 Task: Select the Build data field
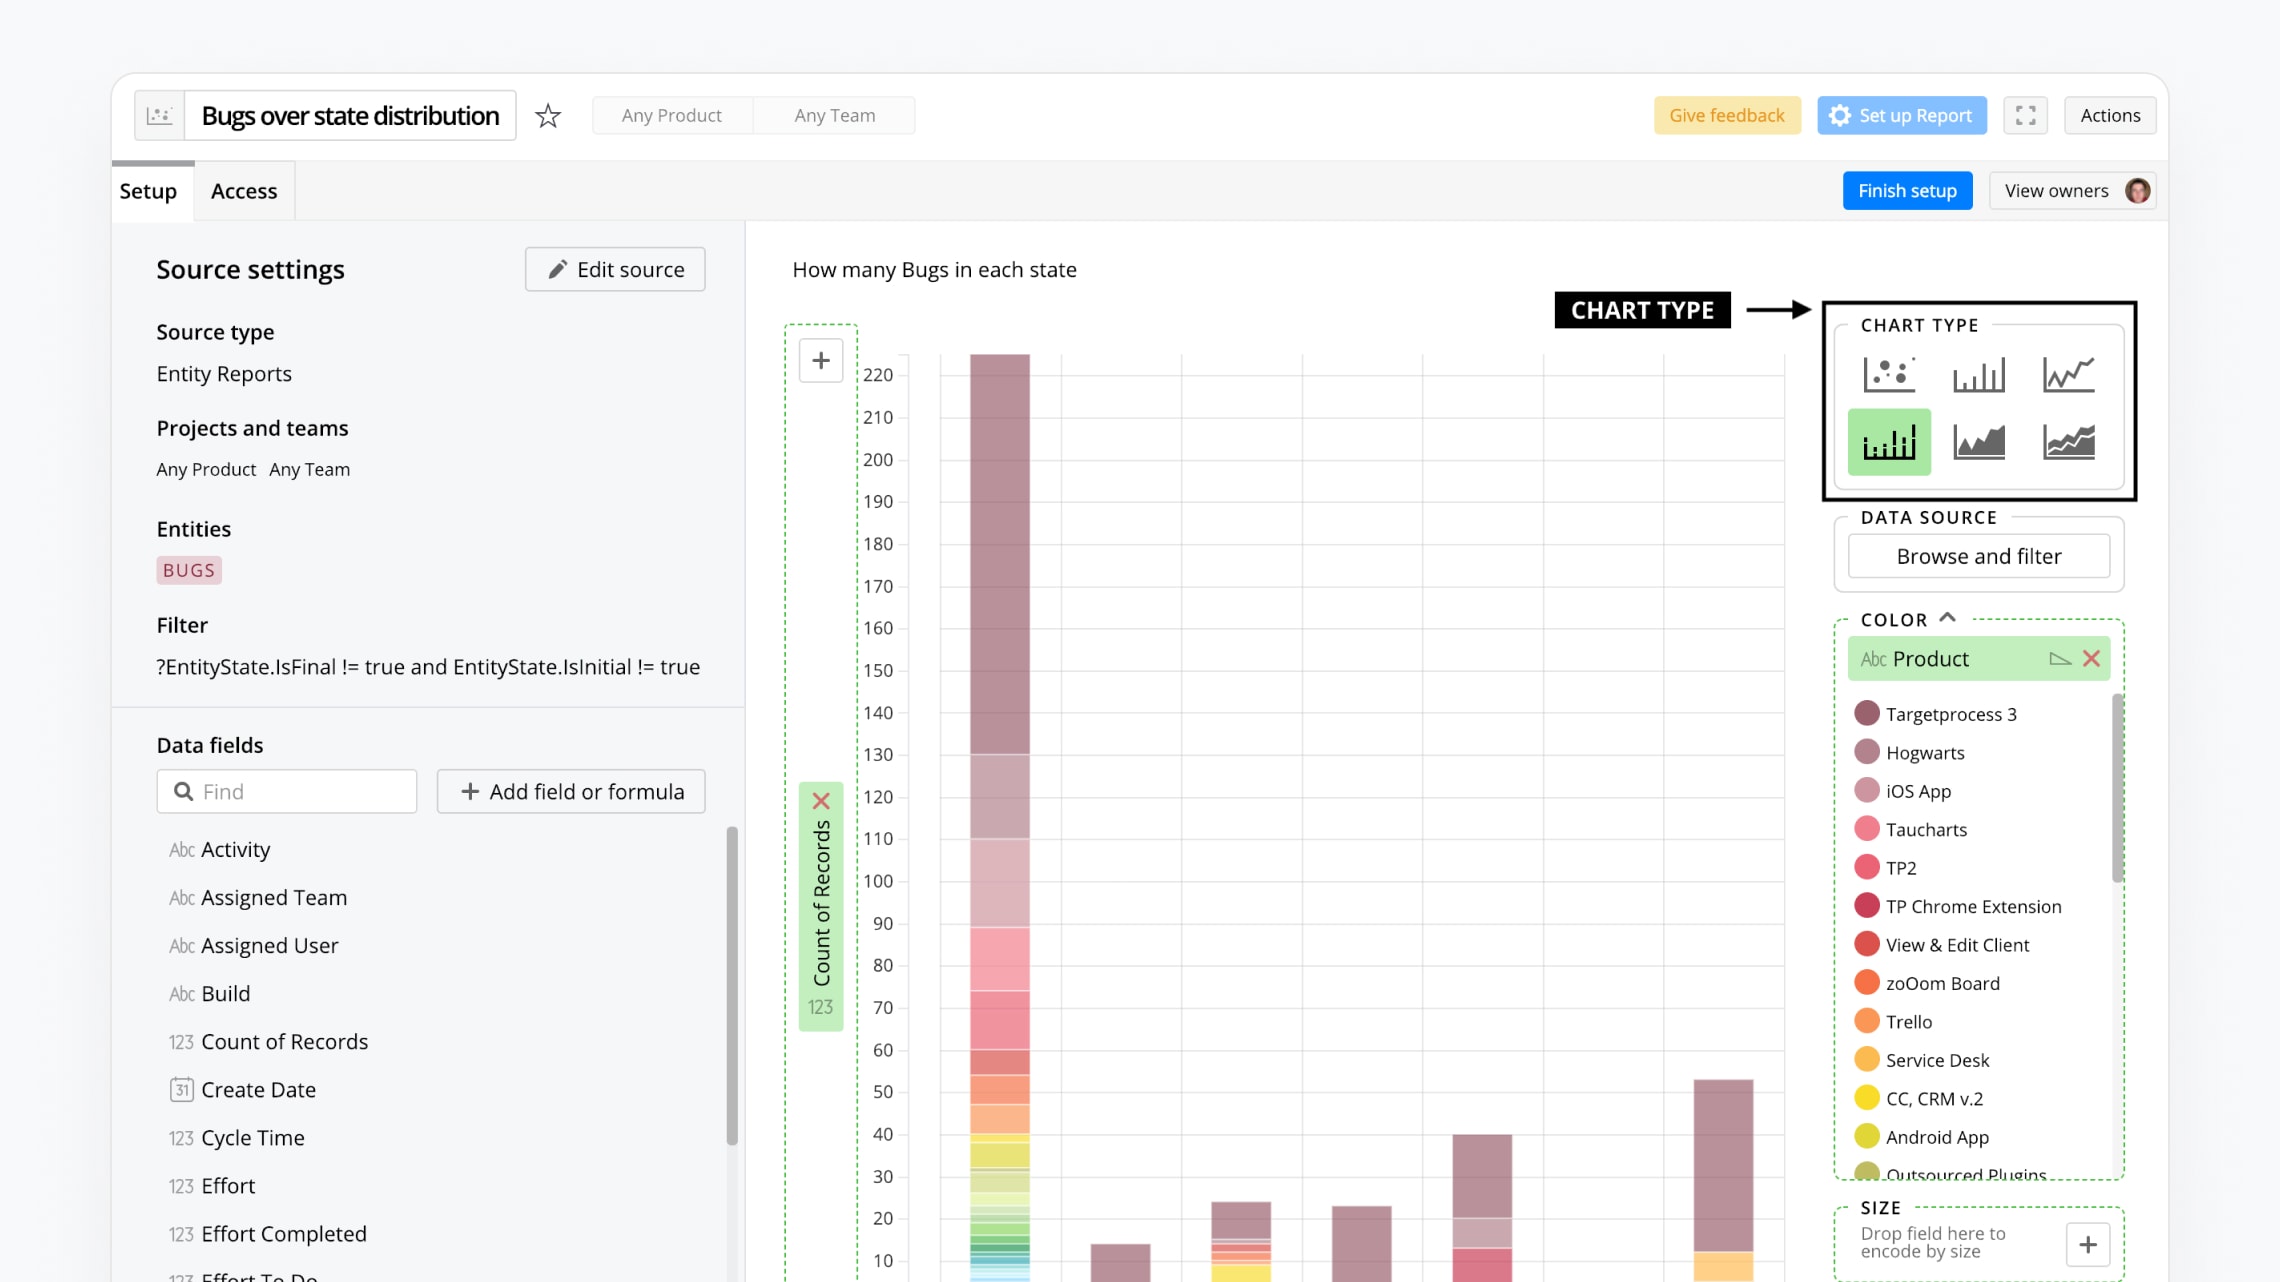click(225, 993)
